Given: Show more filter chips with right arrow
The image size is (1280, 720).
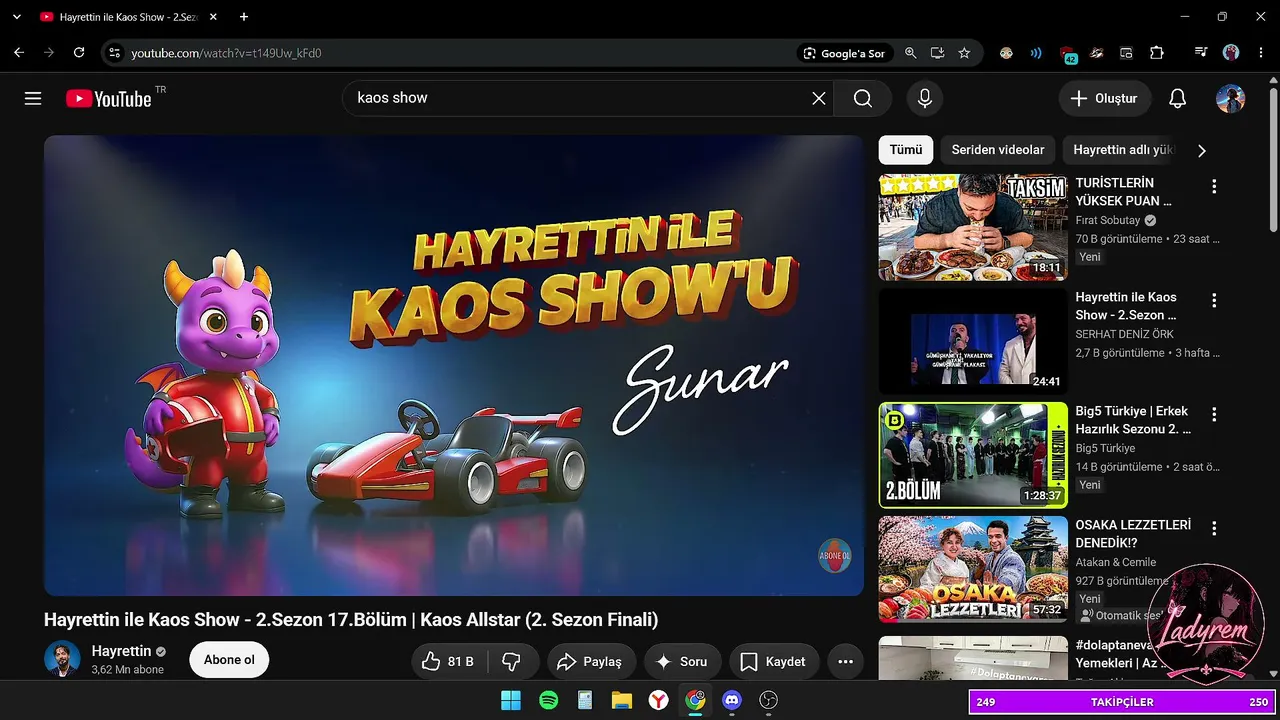Looking at the screenshot, I should click(1202, 150).
